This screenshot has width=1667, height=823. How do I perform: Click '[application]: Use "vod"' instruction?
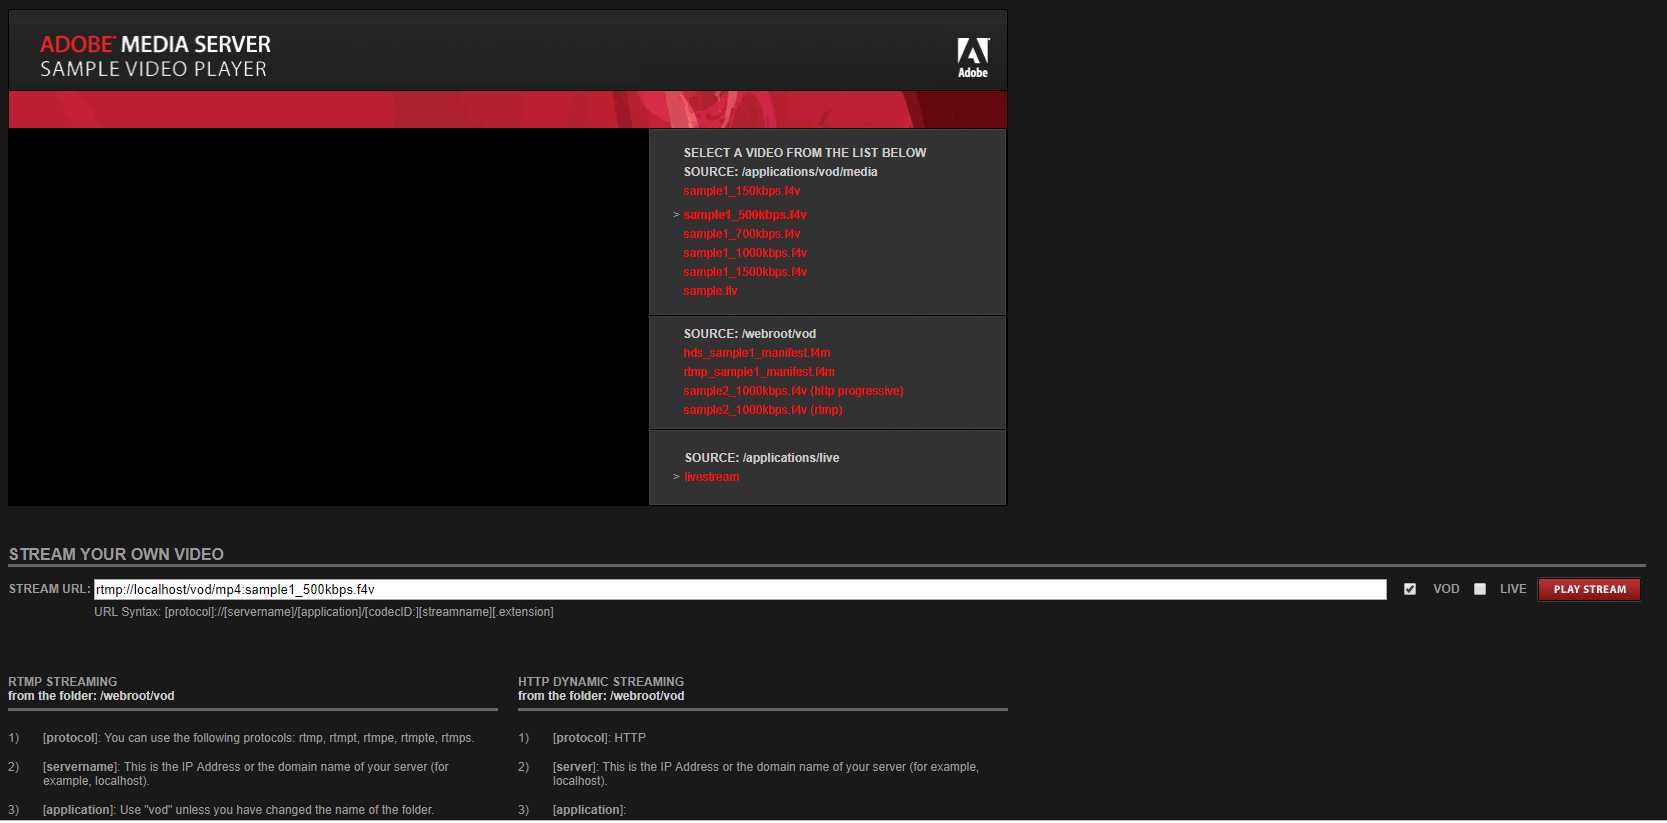(238, 810)
